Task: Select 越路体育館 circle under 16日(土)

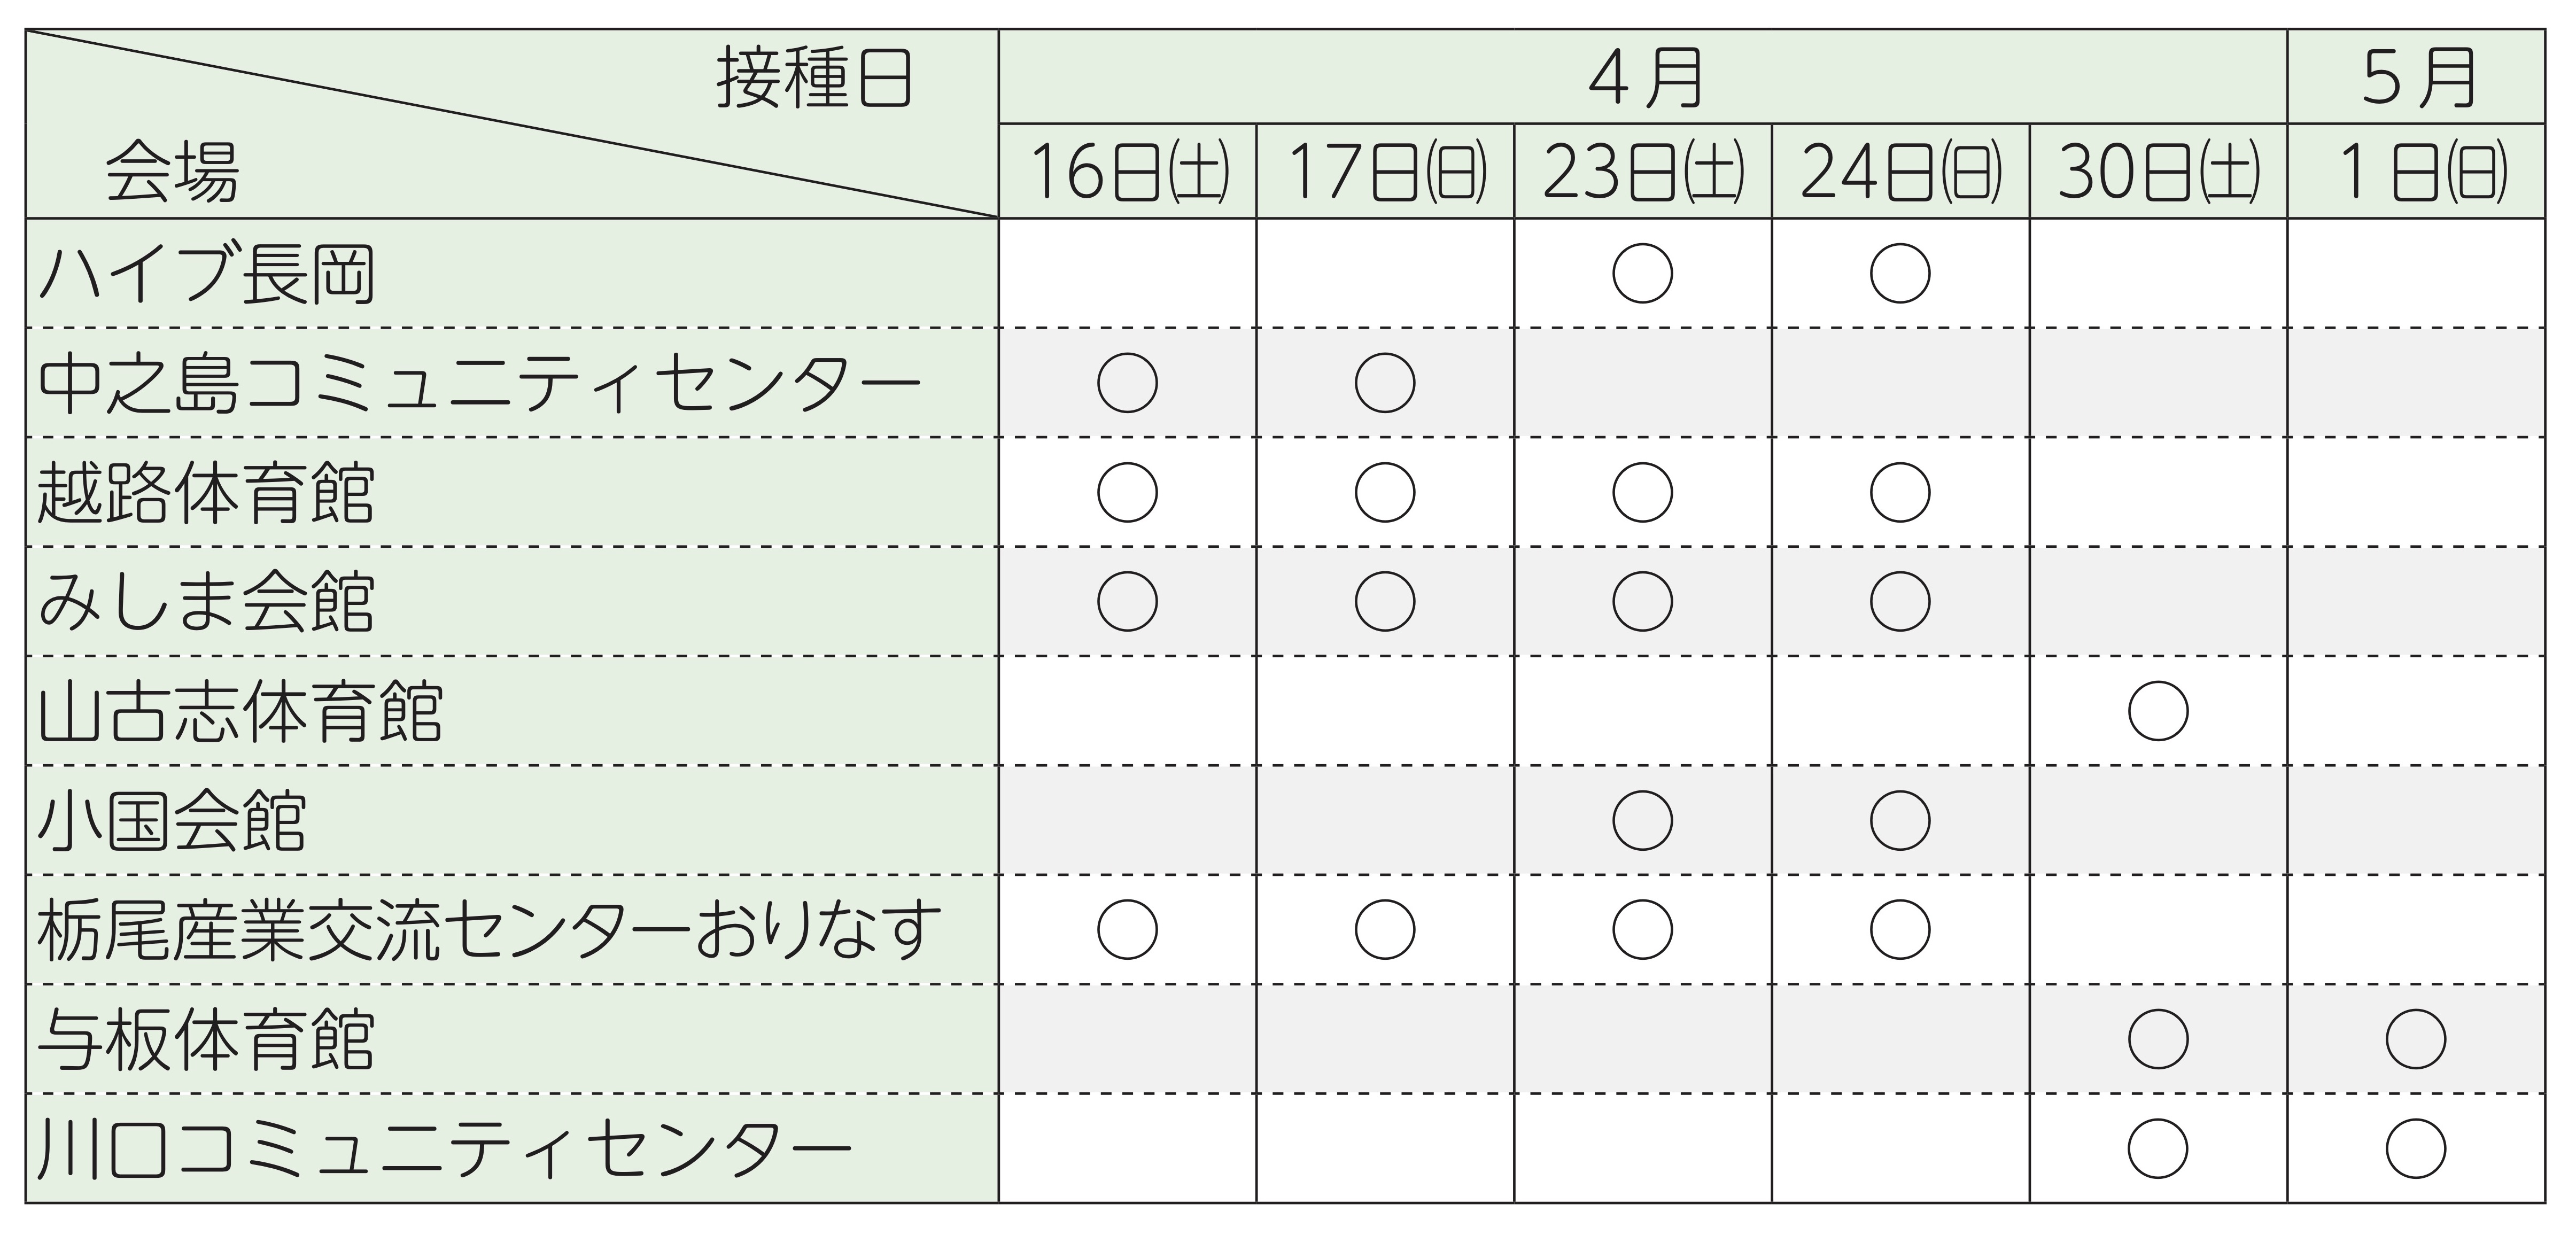Action: point(1128,492)
